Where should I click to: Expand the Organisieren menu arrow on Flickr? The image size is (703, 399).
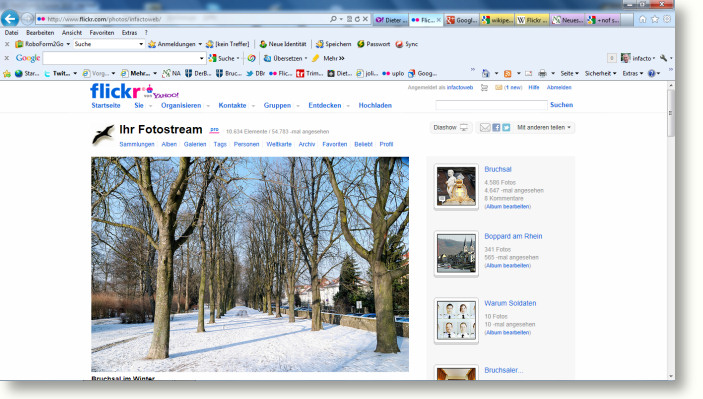click(x=208, y=106)
